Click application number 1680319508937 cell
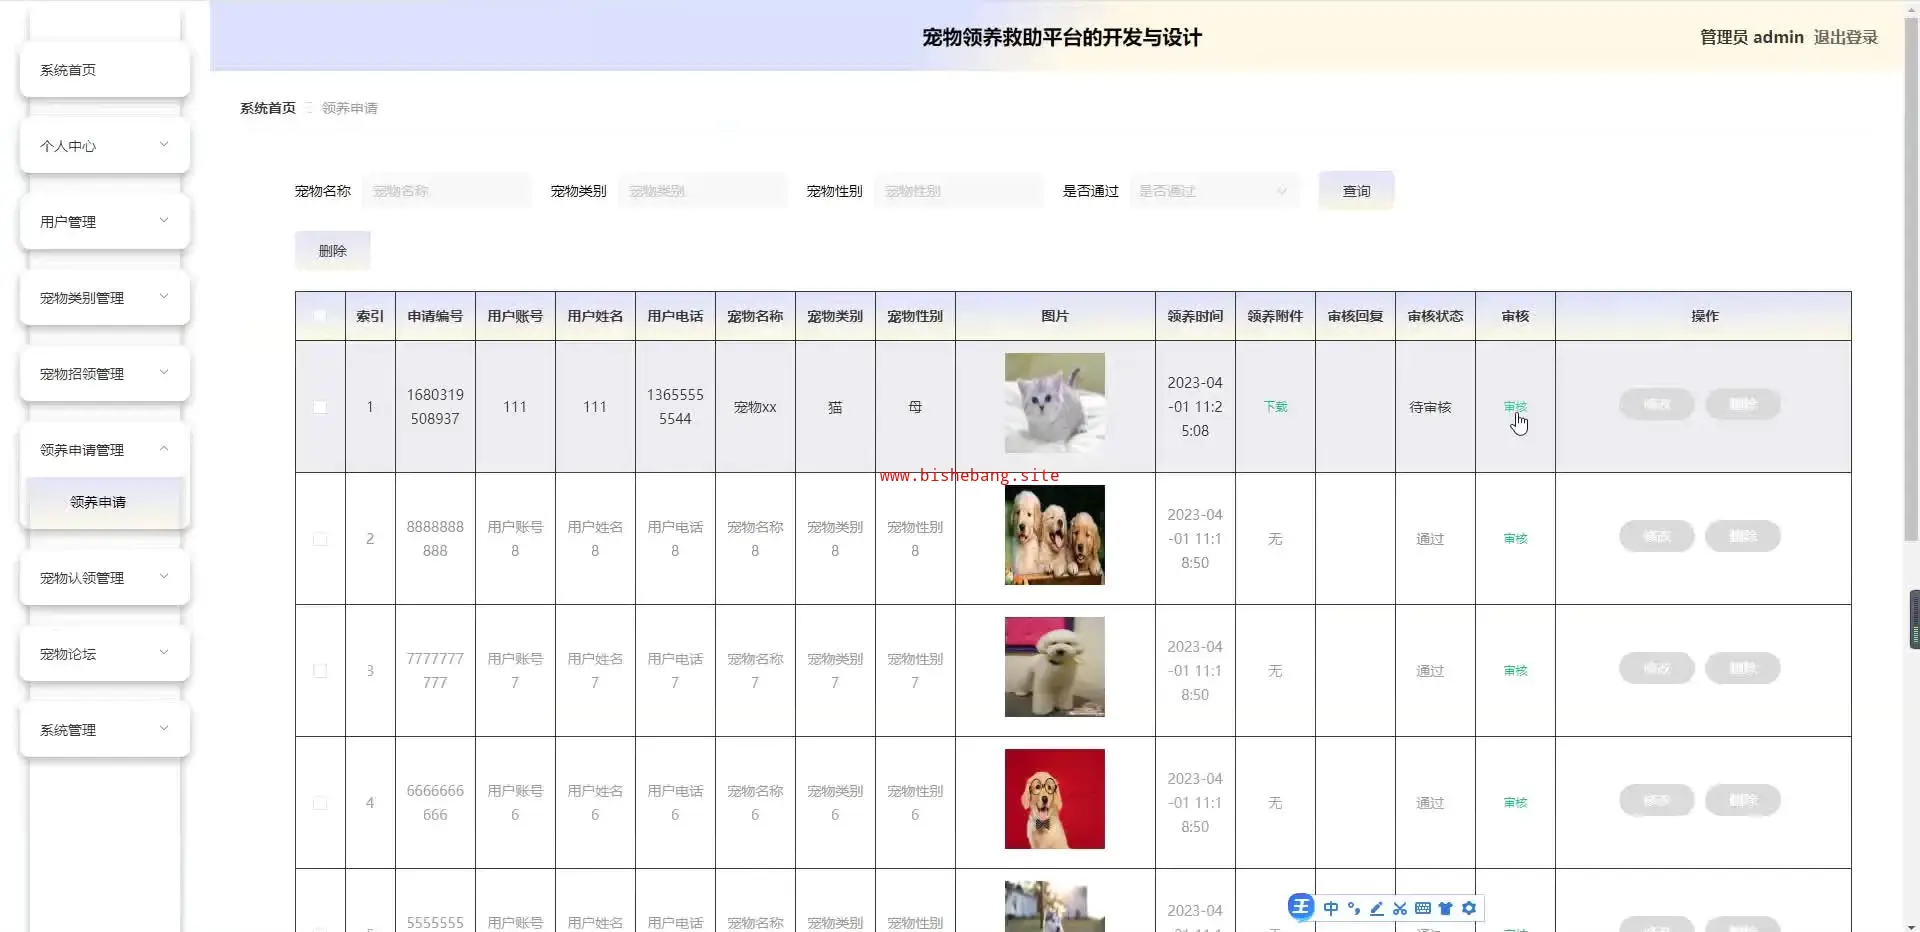 435,407
